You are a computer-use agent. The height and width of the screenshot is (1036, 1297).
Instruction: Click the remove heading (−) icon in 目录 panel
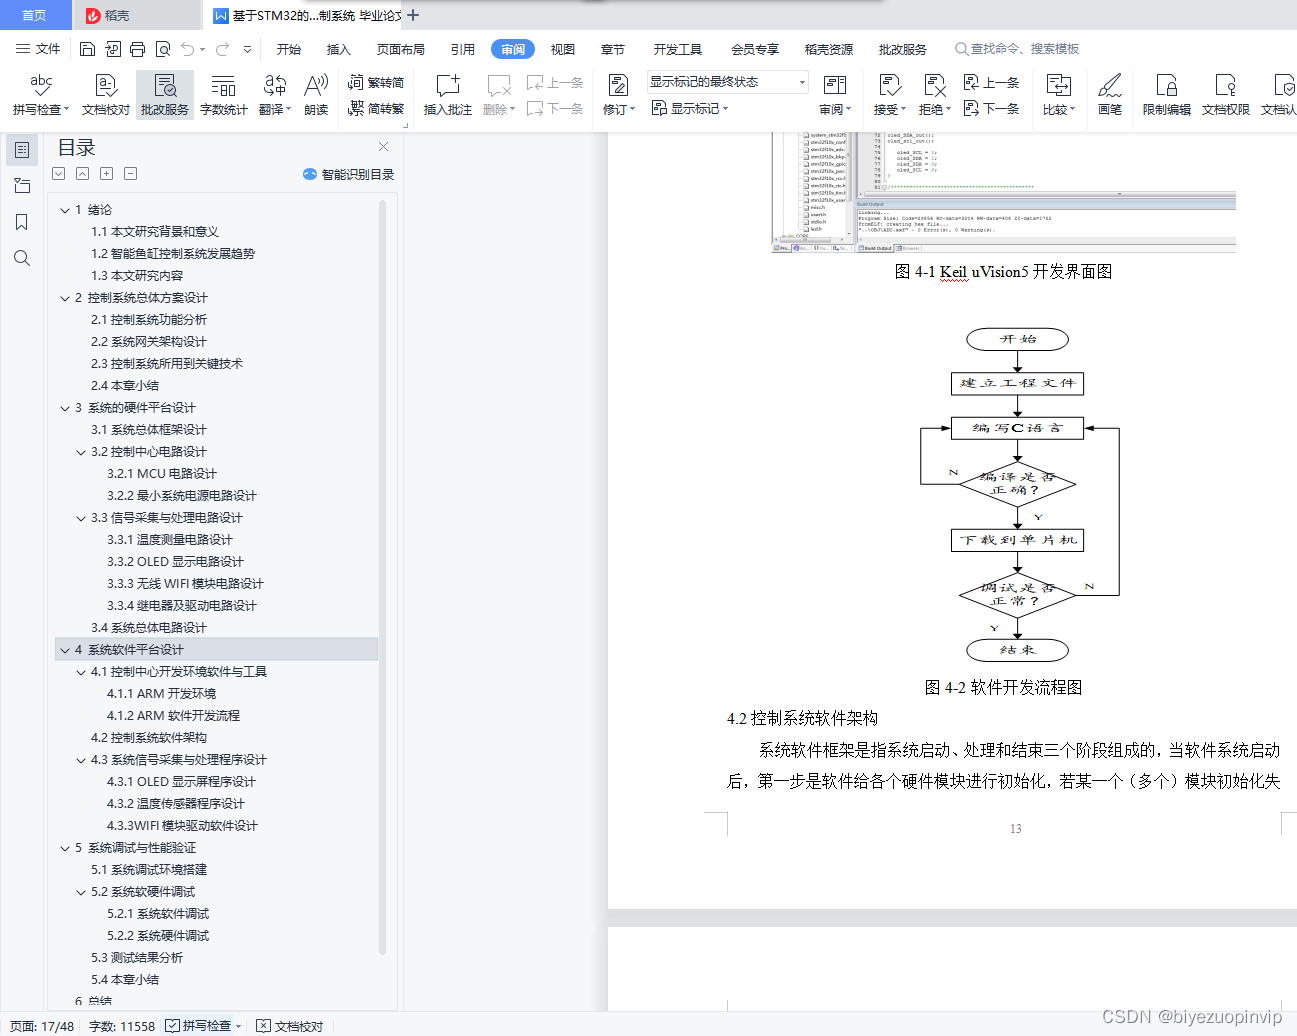pyautogui.click(x=131, y=174)
